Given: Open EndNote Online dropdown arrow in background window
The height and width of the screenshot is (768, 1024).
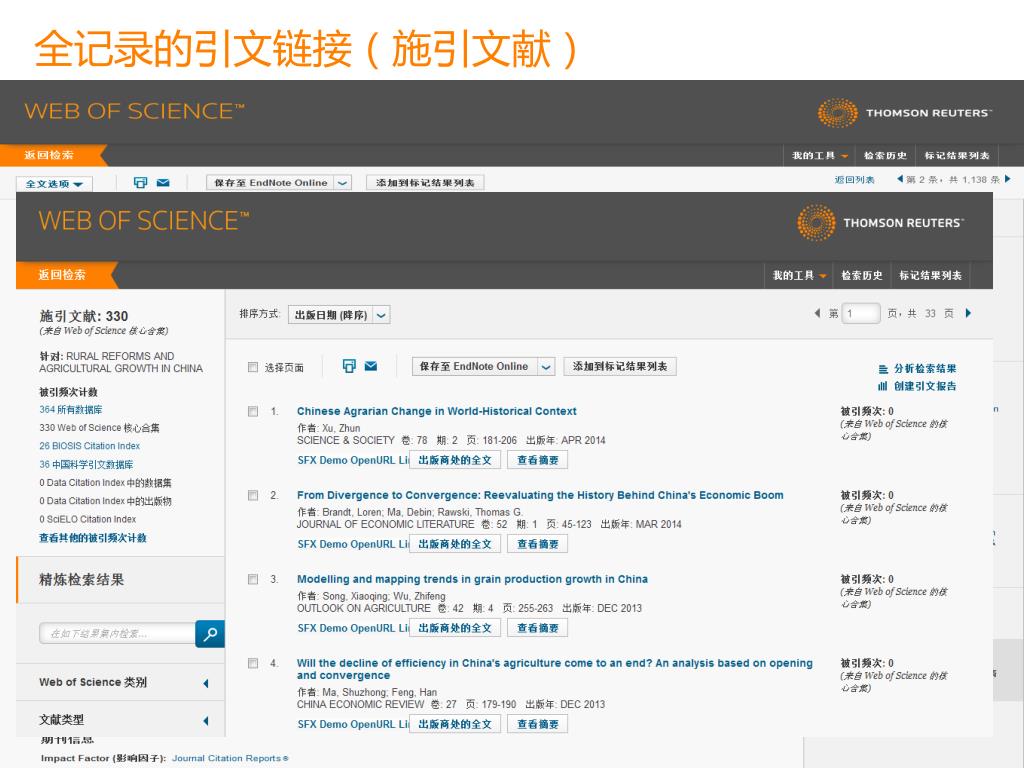Looking at the screenshot, I should tap(342, 183).
